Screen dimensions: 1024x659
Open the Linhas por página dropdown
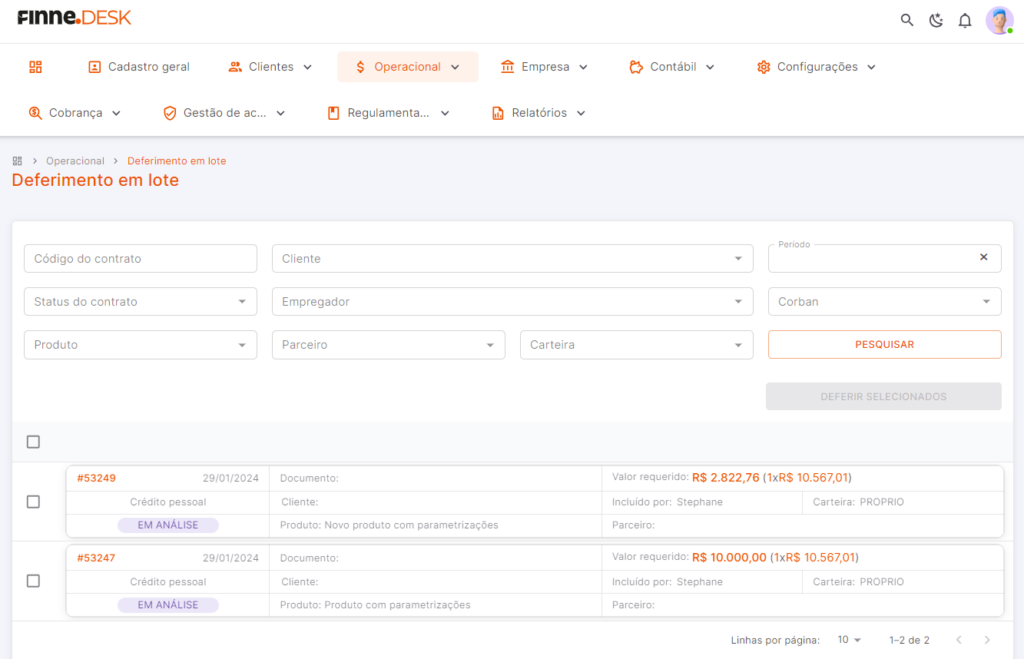click(849, 640)
